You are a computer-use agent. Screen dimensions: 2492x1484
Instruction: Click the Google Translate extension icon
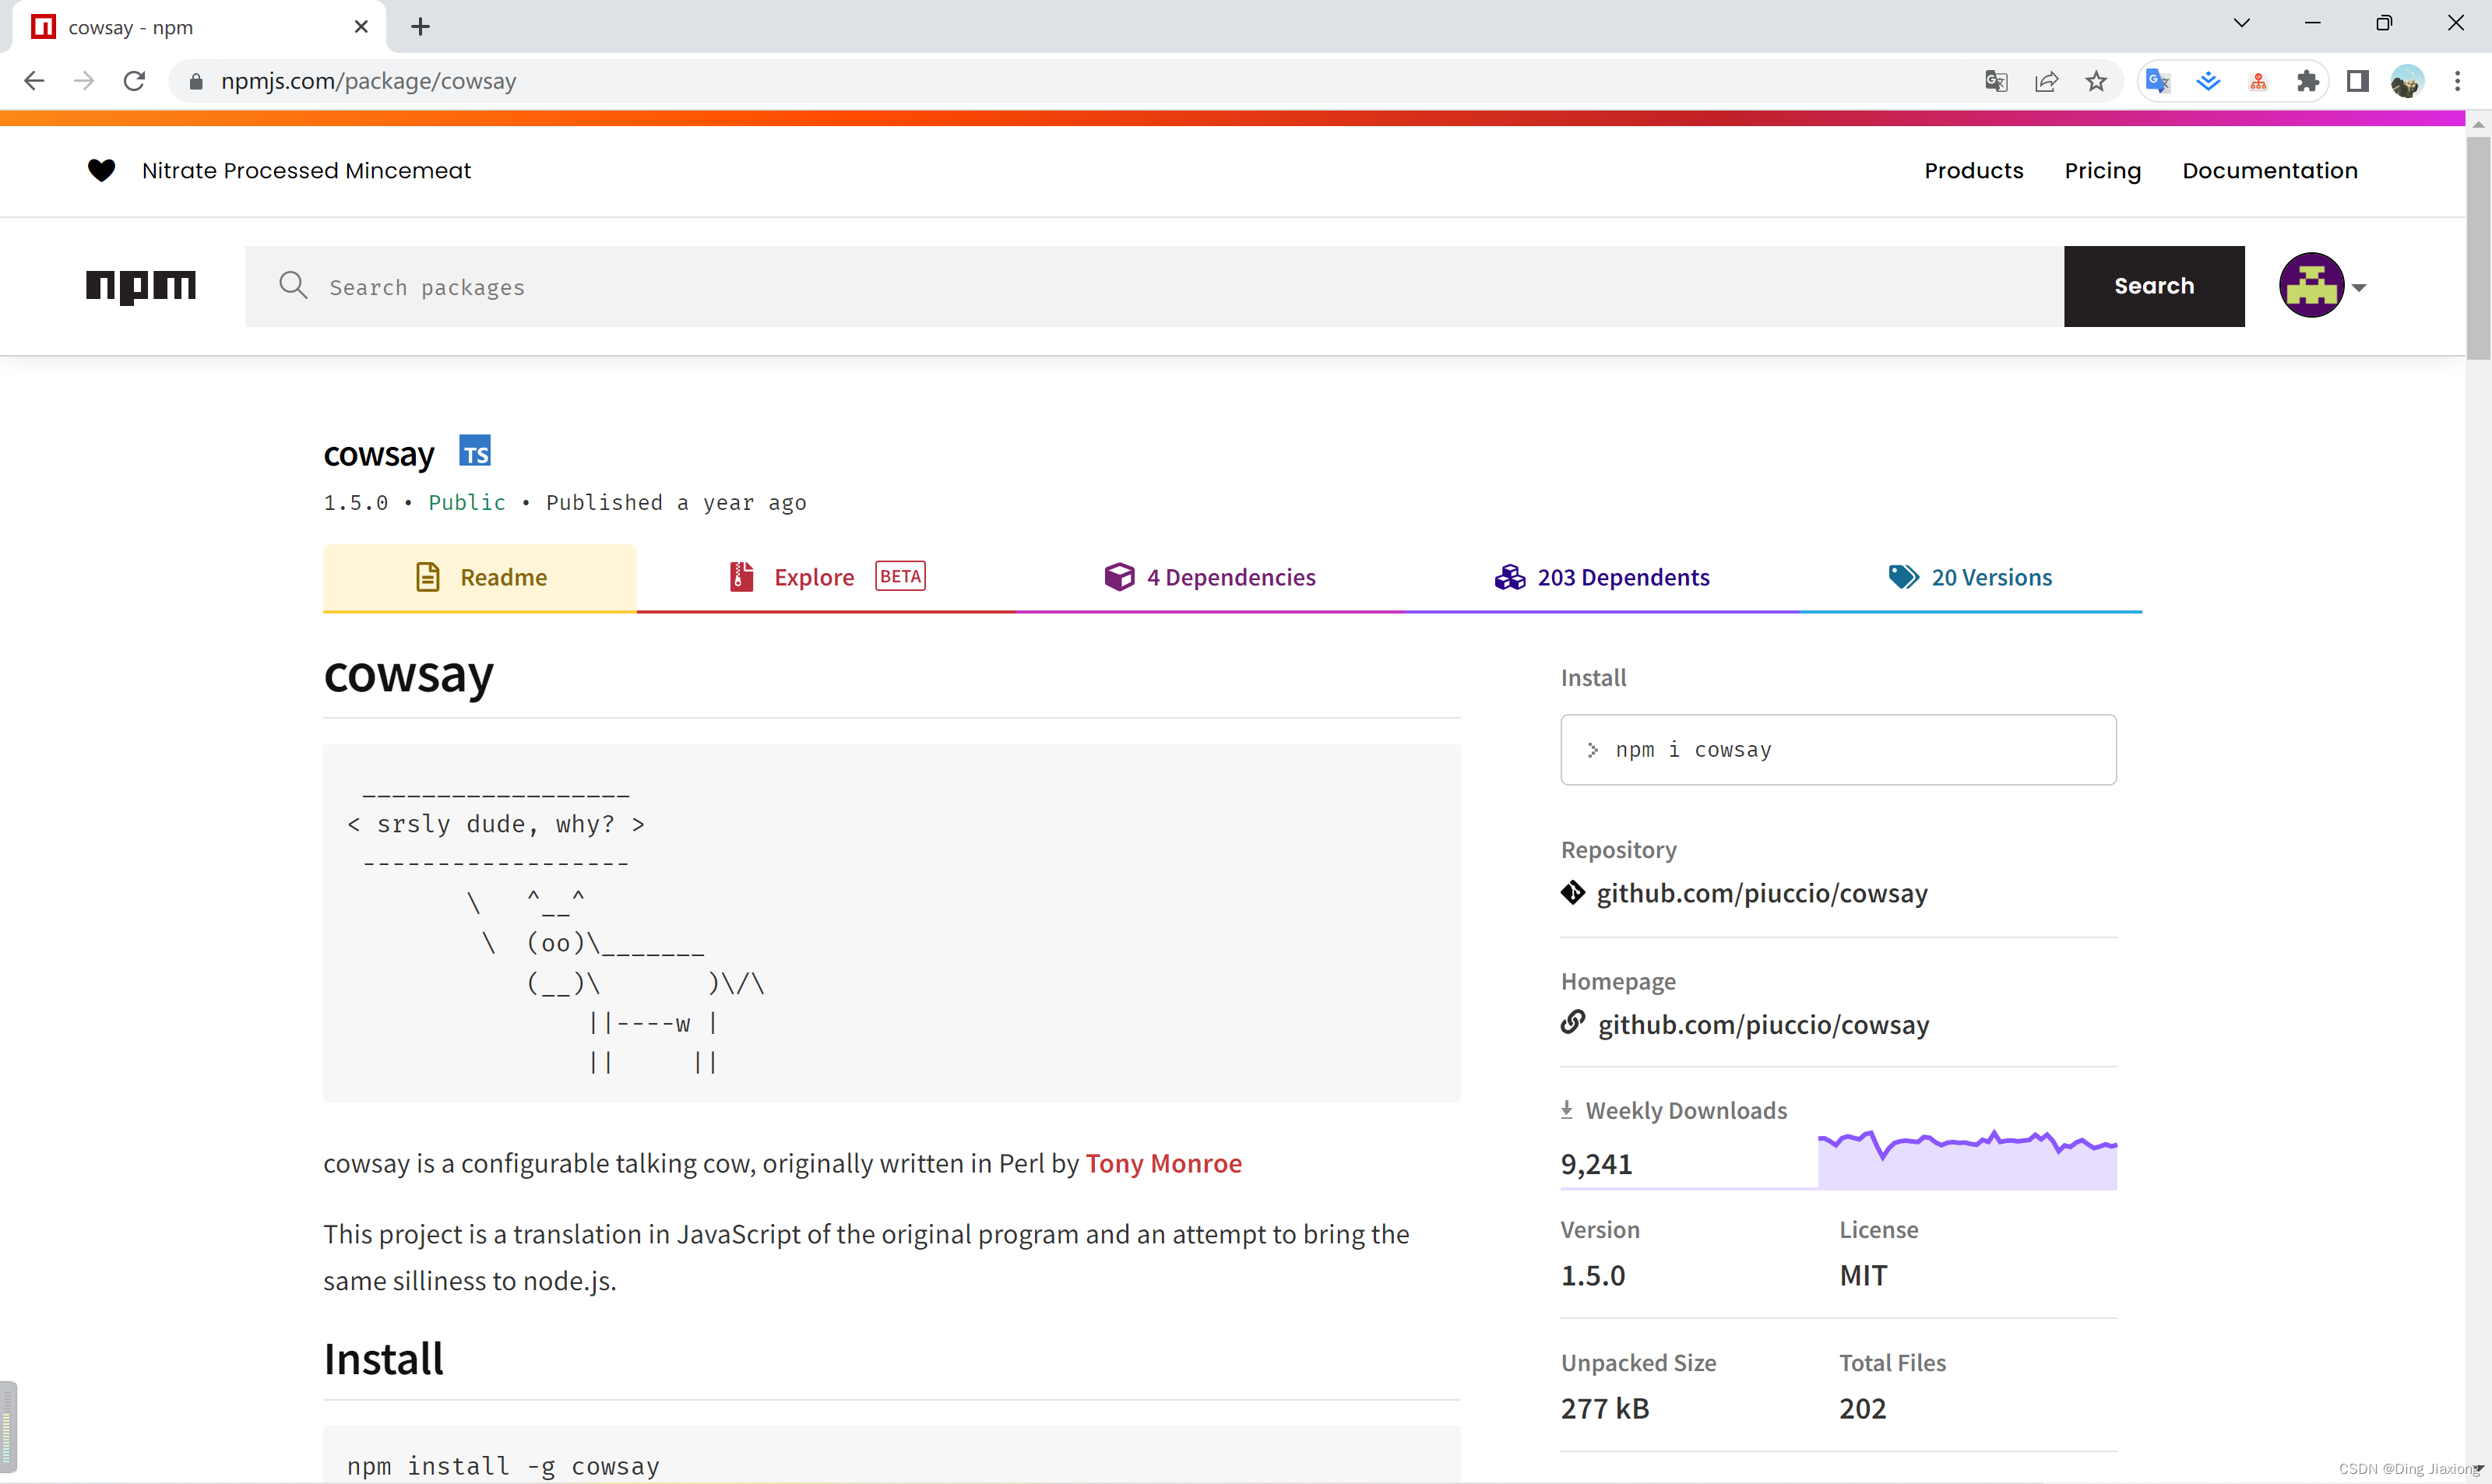(x=2158, y=81)
